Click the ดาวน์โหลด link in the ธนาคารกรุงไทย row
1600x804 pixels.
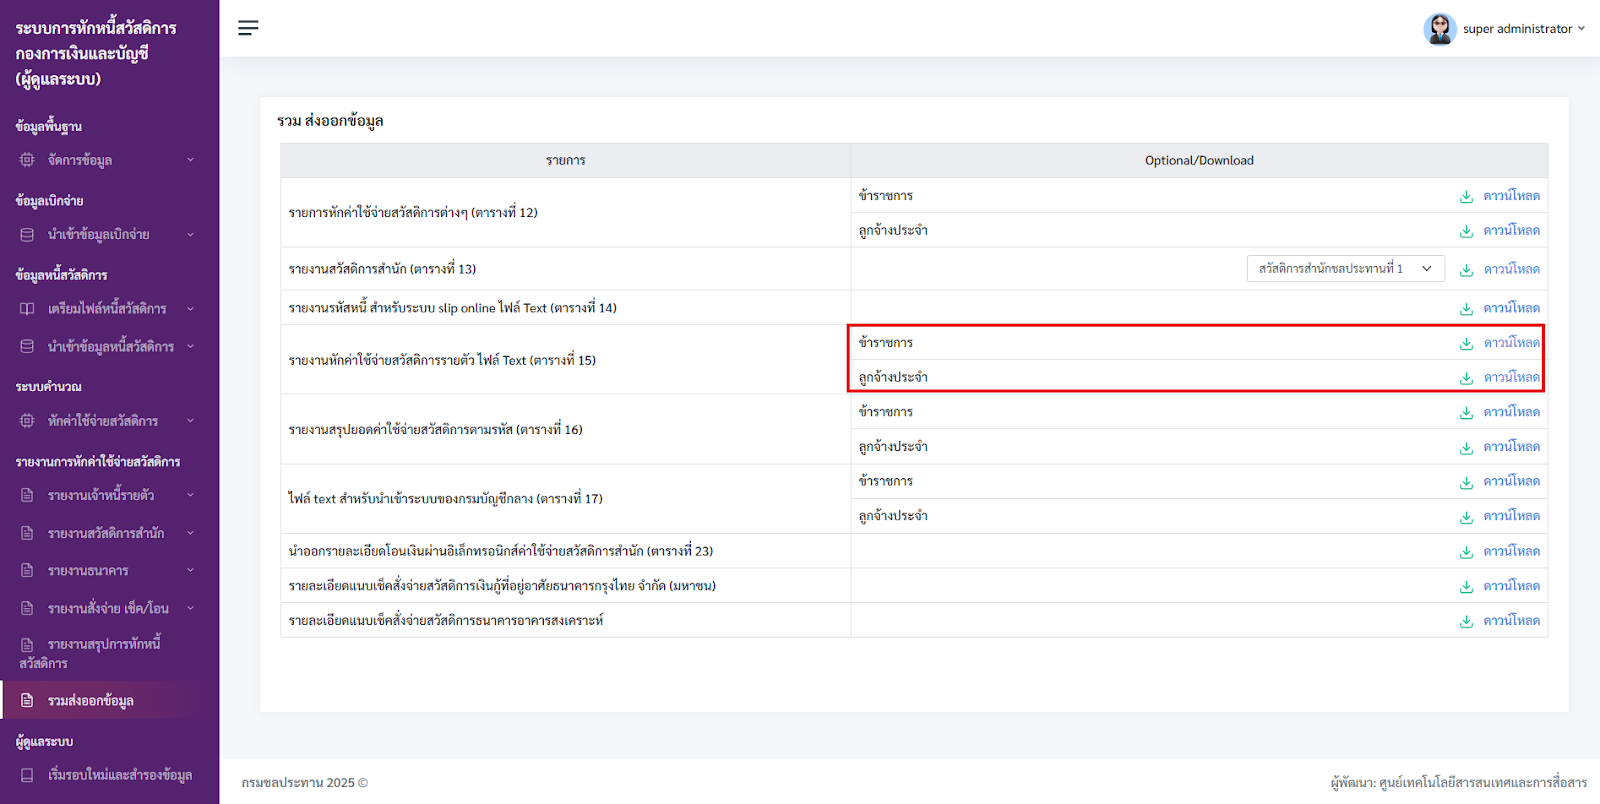(x=1511, y=586)
